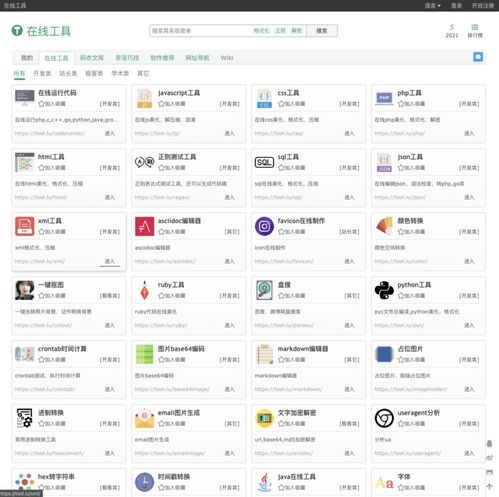Viewport: 499px width, 497px height.
Task: Click the useragent分析 chrome icon
Action: tap(384, 418)
